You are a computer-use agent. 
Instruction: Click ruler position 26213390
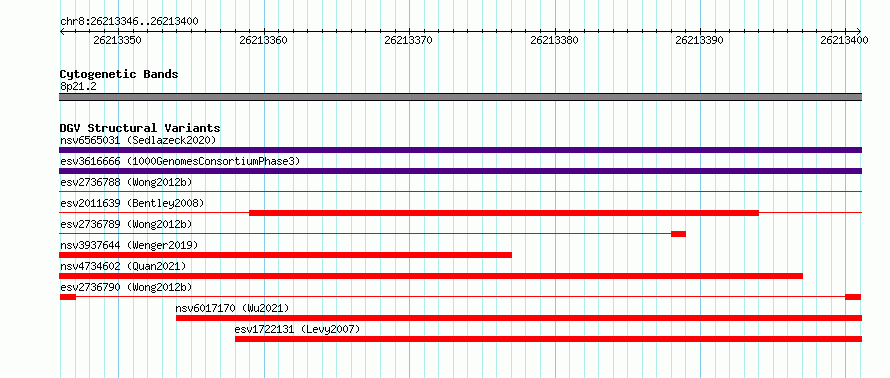[x=699, y=40]
